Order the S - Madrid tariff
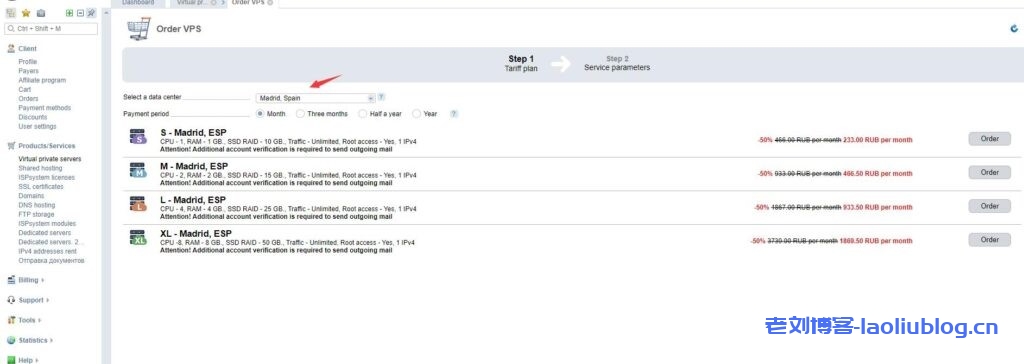 click(989, 139)
